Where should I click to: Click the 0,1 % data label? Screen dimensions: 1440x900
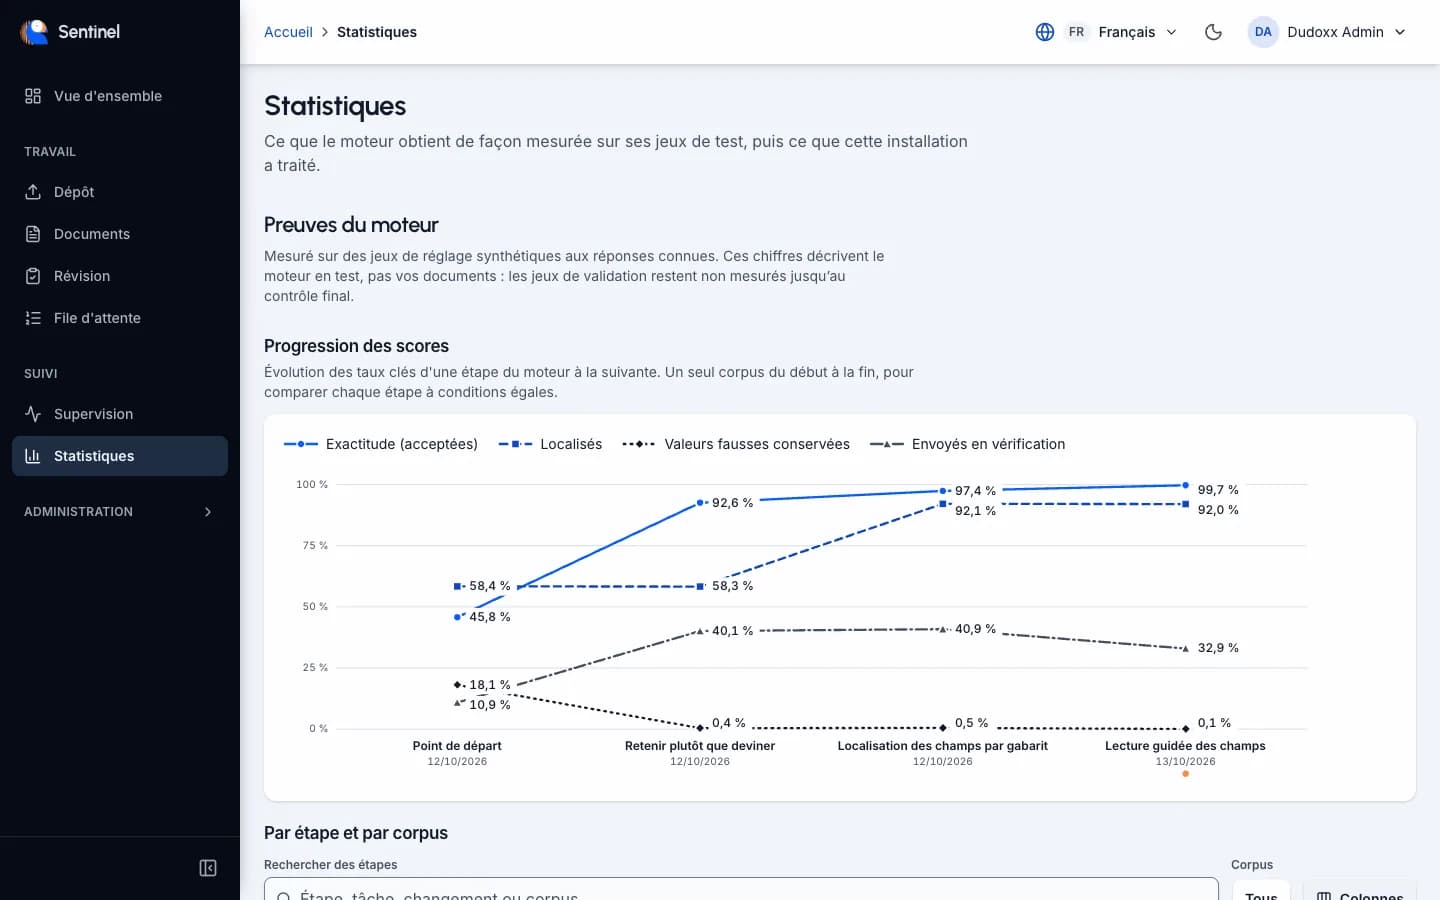1214,723
